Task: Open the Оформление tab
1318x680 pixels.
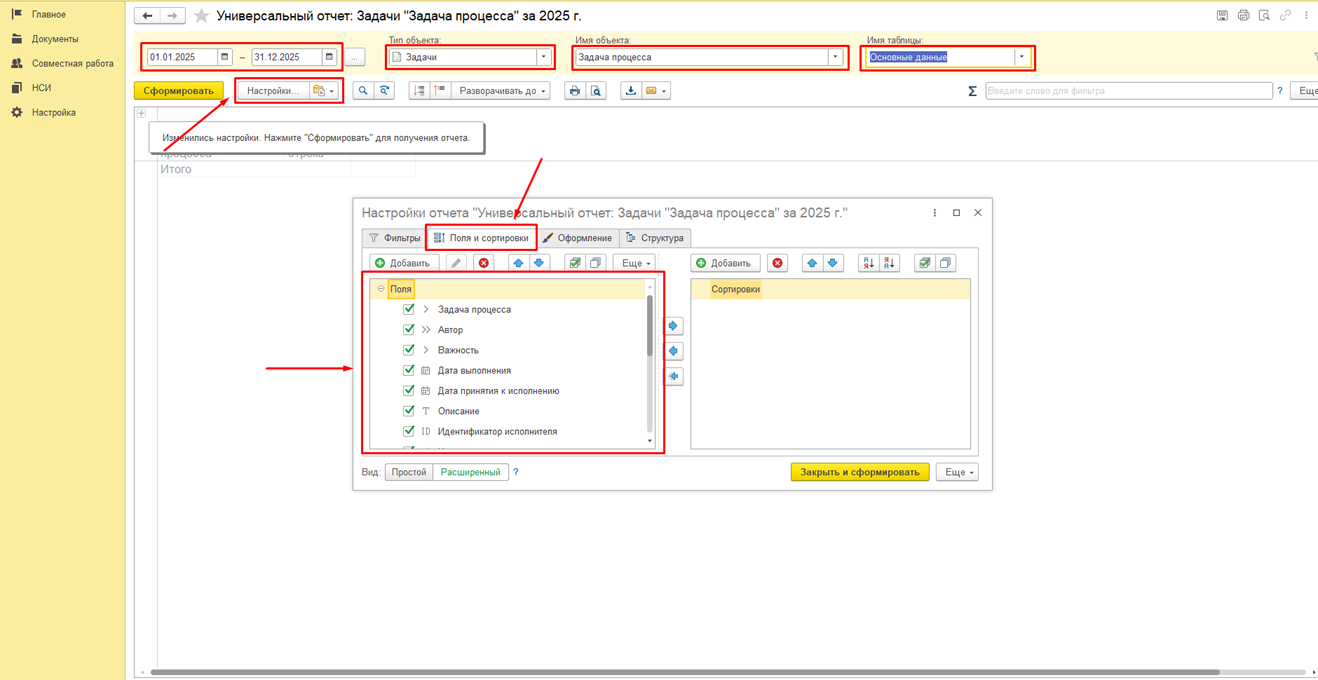Action: pyautogui.click(x=577, y=238)
